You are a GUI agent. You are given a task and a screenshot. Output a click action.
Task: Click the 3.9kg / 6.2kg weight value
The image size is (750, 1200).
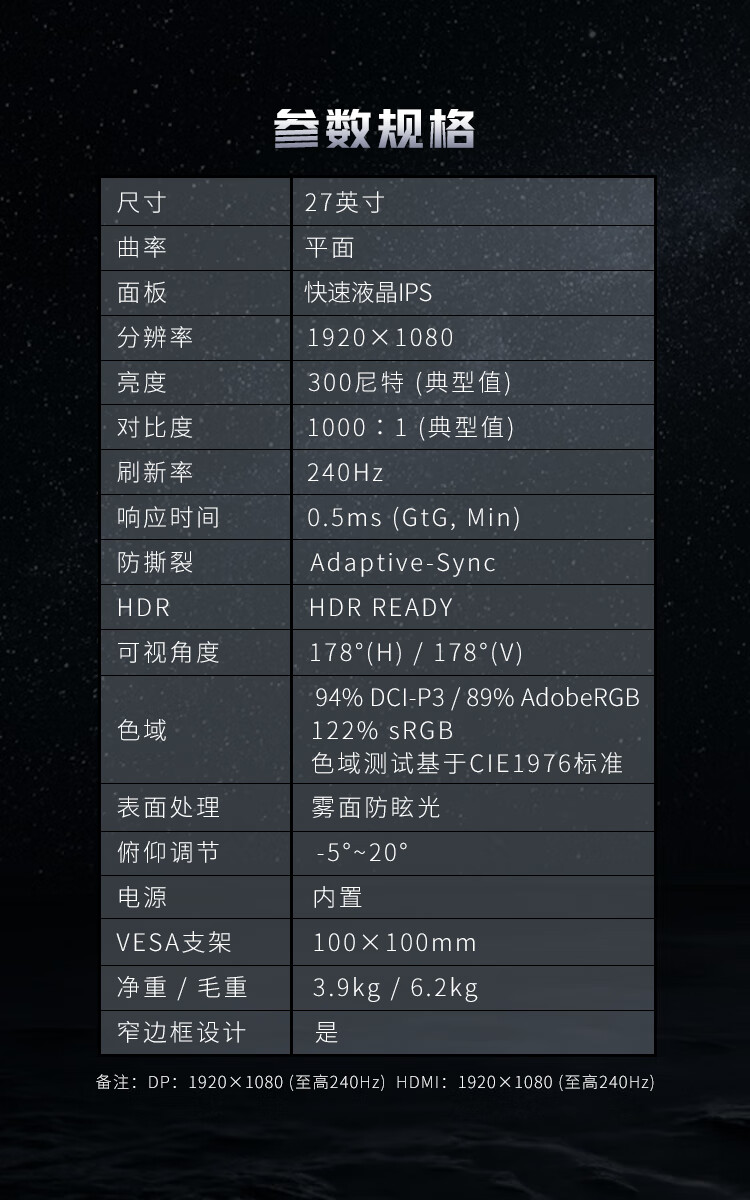(x=396, y=988)
